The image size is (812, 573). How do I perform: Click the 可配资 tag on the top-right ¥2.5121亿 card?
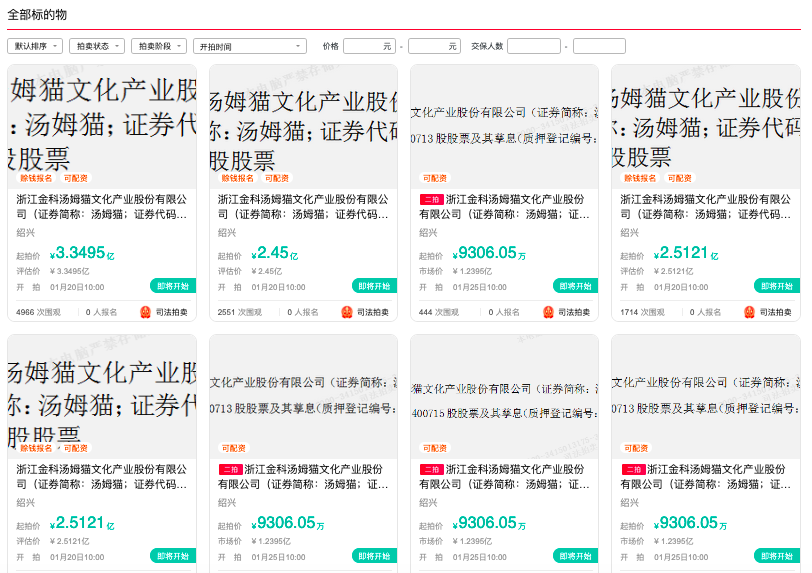point(677,178)
